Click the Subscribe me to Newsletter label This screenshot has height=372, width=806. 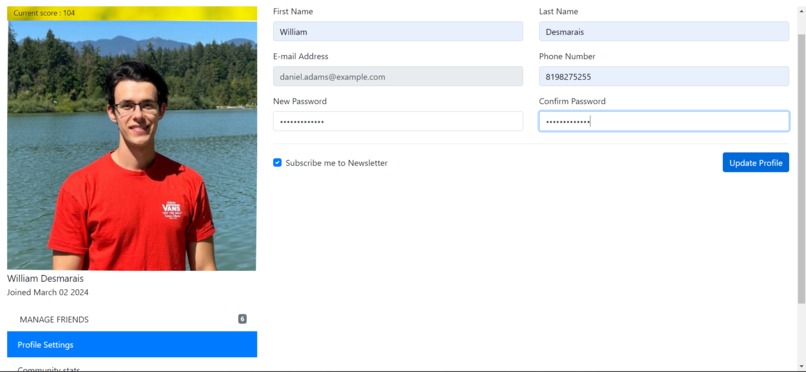(x=337, y=163)
